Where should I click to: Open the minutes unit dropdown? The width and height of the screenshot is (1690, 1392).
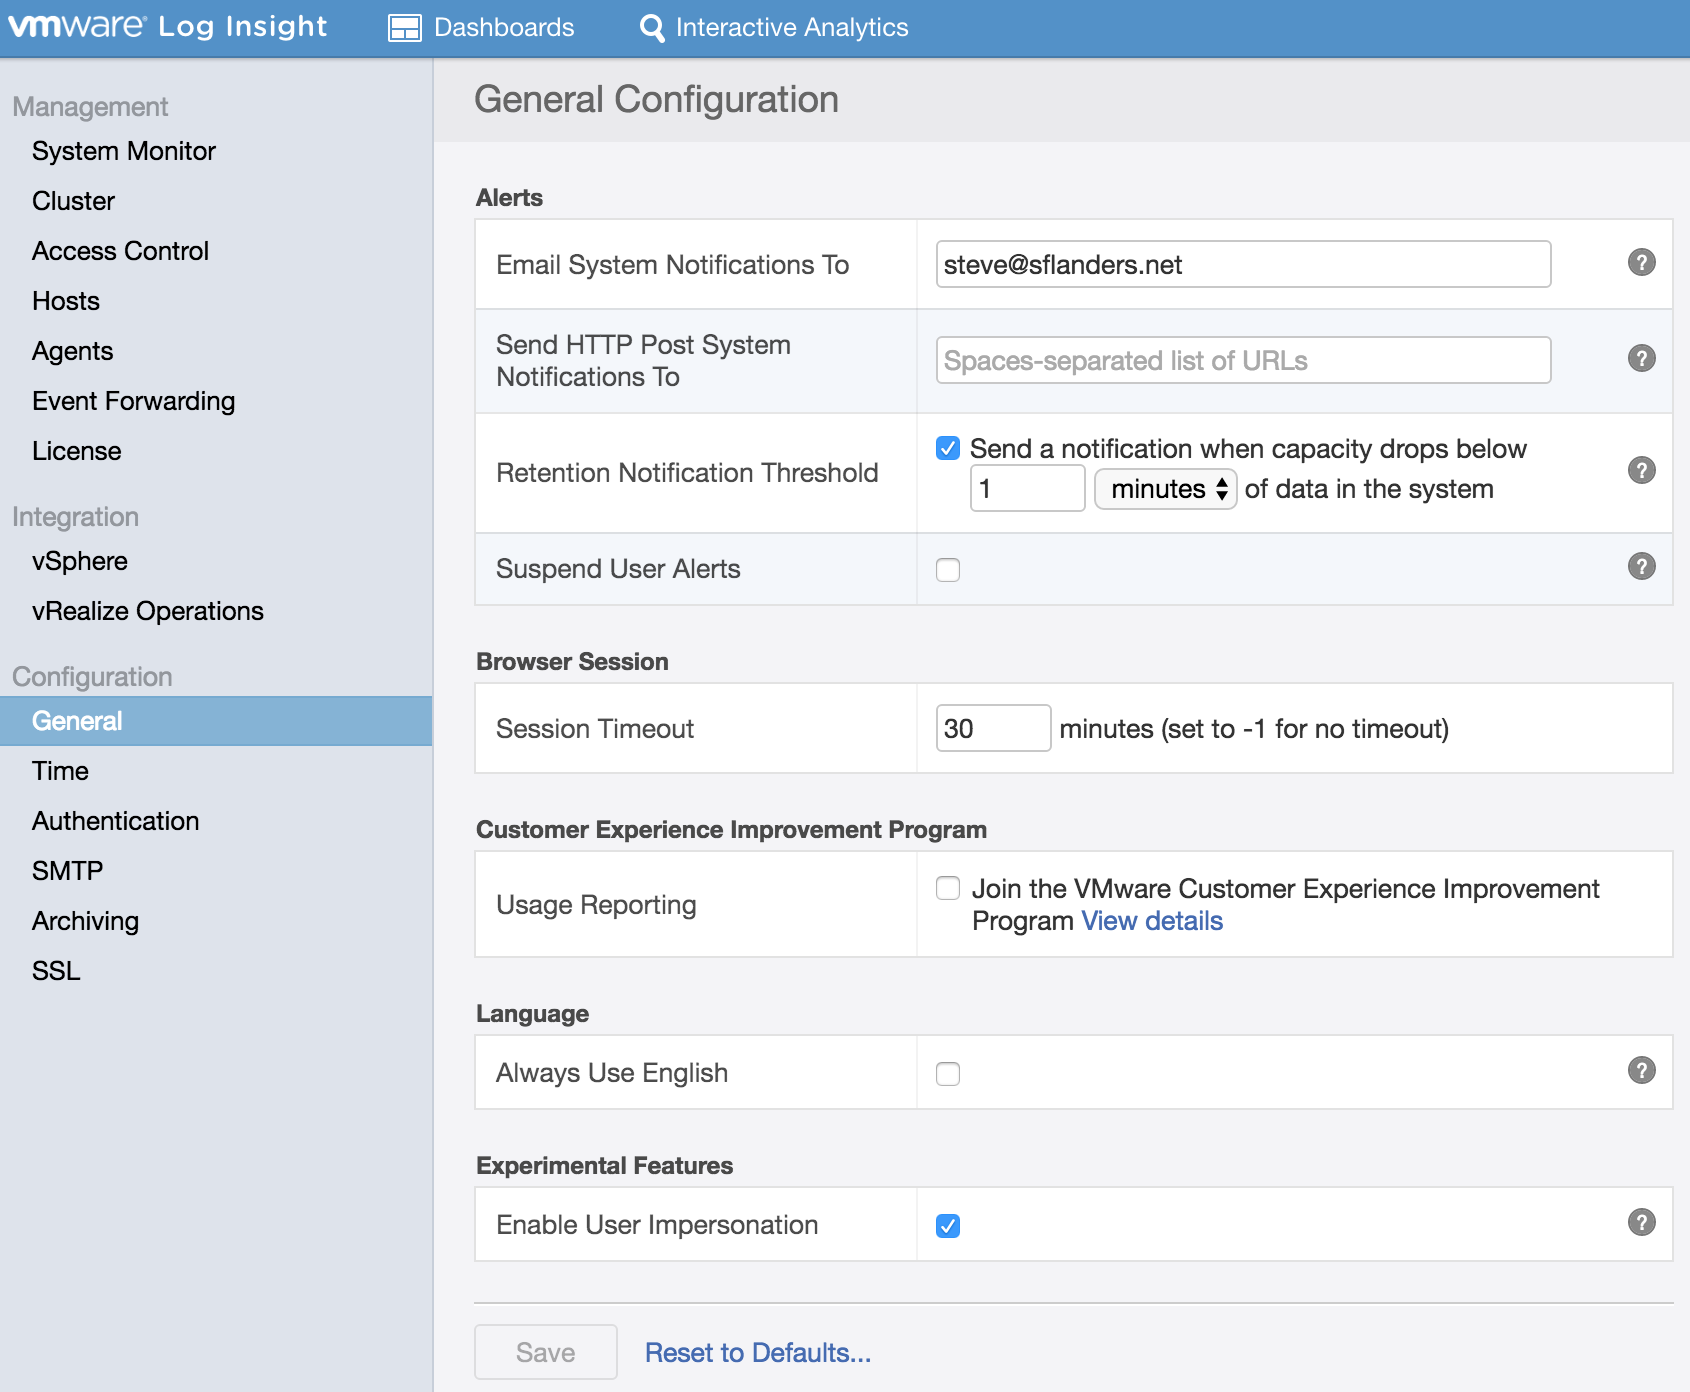[x=1166, y=489]
